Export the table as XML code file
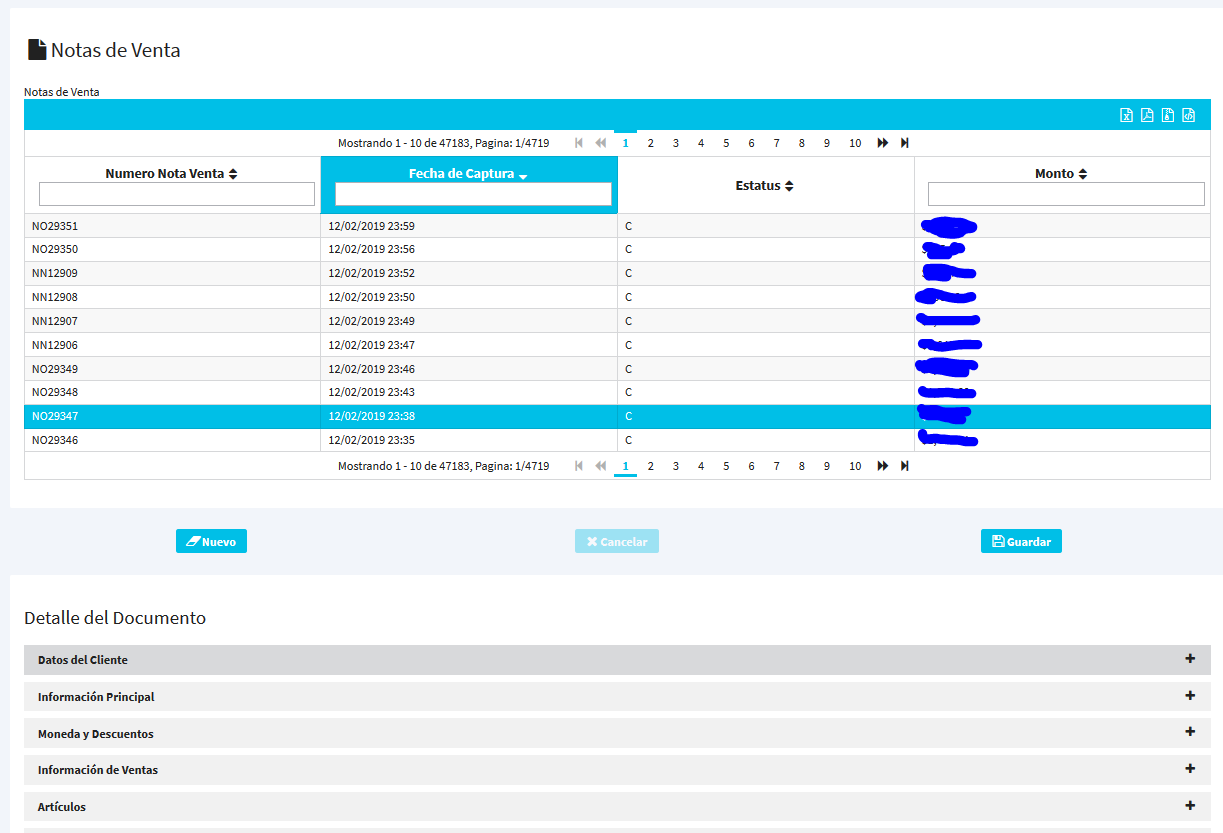Viewport: 1223px width, 833px height. coord(1189,115)
